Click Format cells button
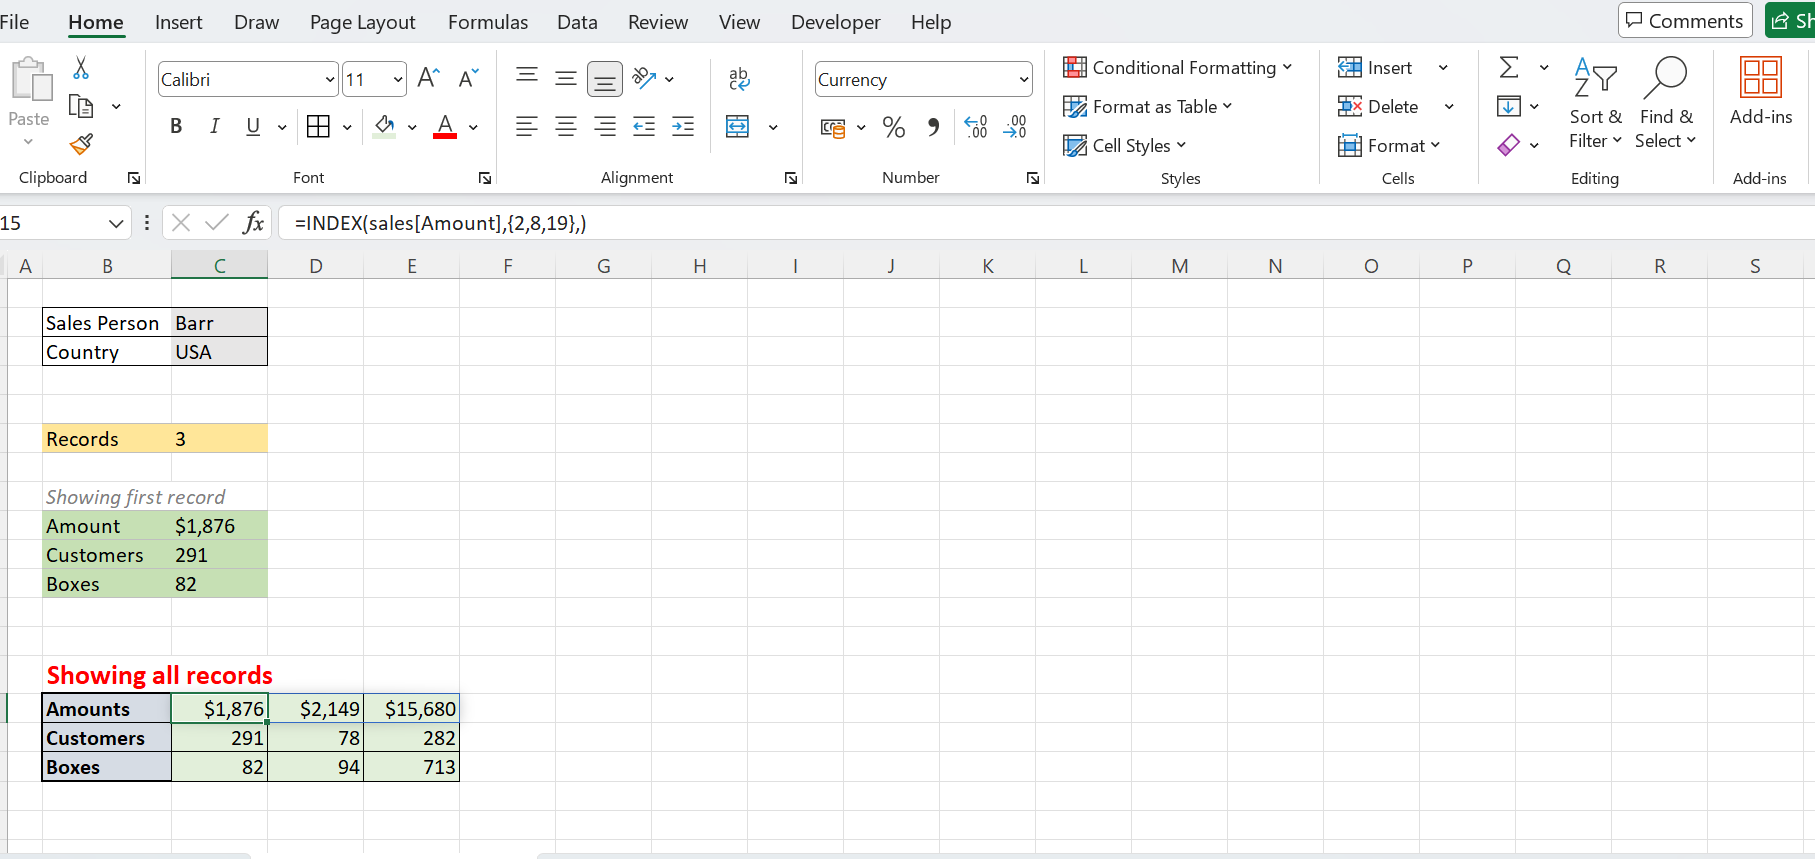The height and width of the screenshot is (859, 1815). point(1389,145)
